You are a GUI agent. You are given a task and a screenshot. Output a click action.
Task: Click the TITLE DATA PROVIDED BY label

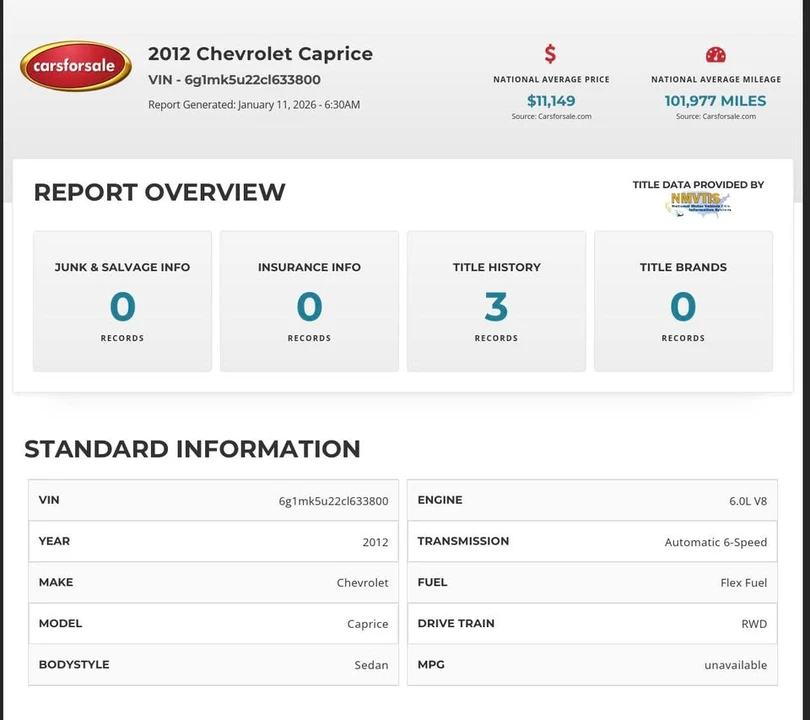[x=698, y=184]
